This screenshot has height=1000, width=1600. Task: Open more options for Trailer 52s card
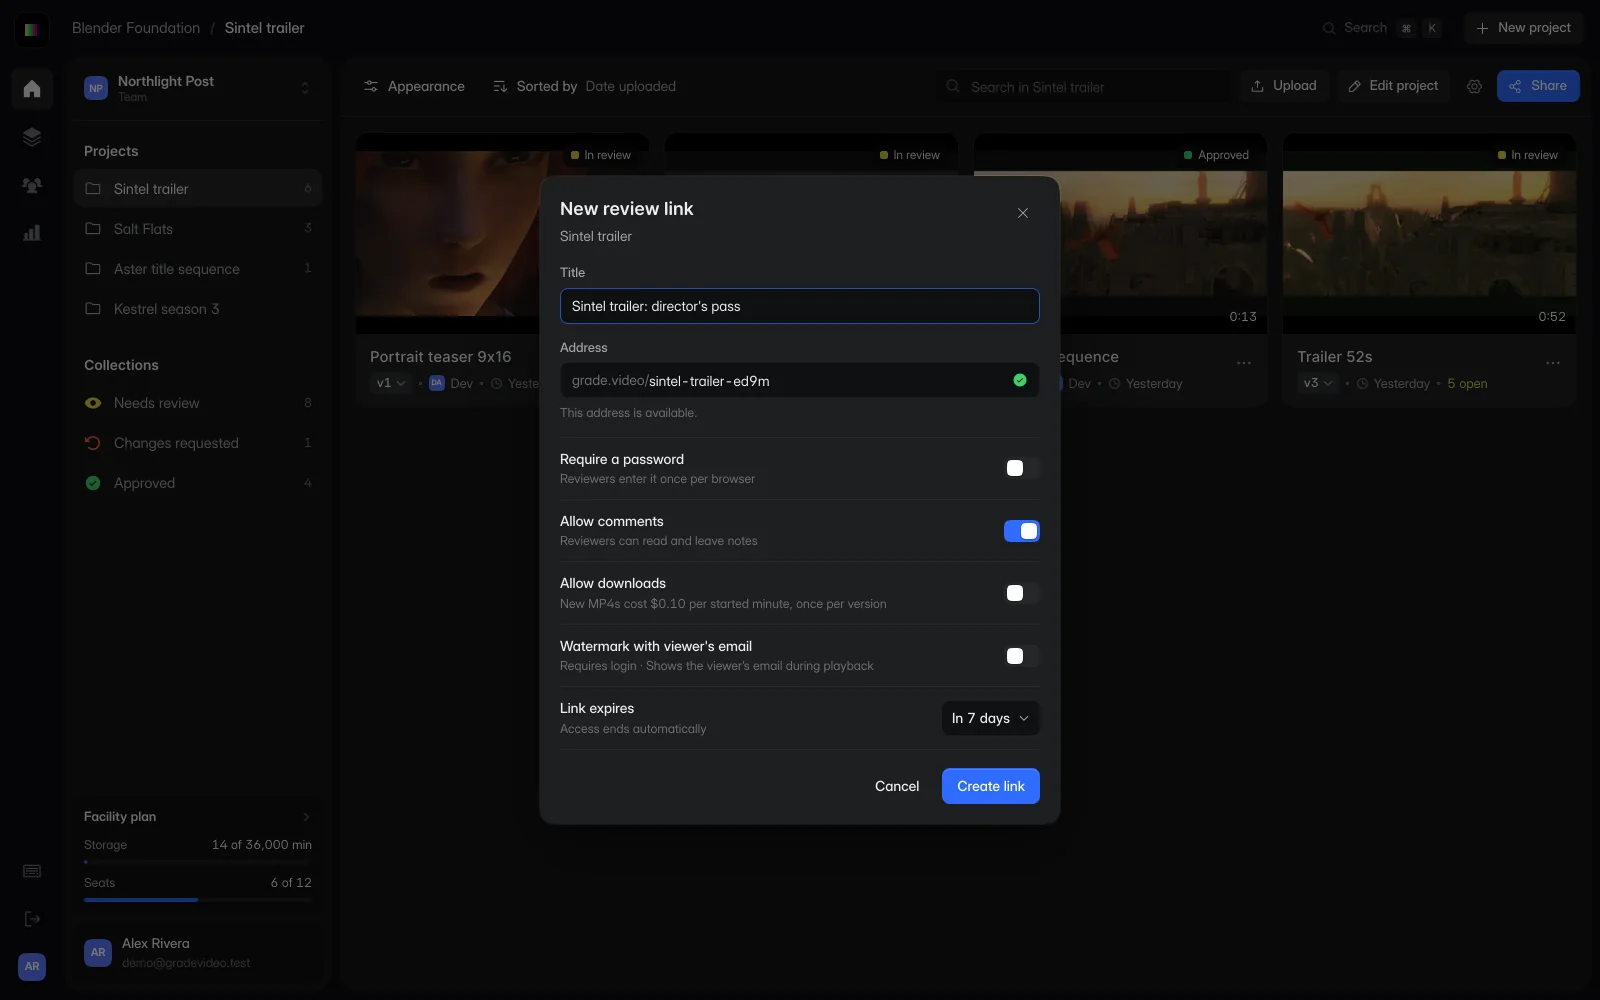(1552, 363)
